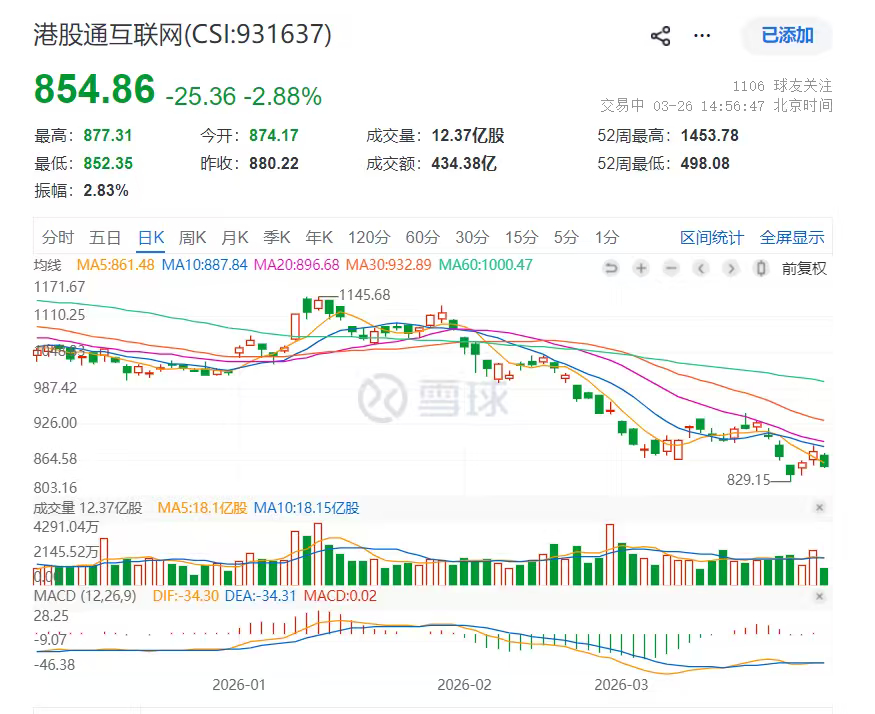Viewport: 875px width, 714px height.
Task: Toggle the 已添加 watchlist button
Action: coord(787,36)
